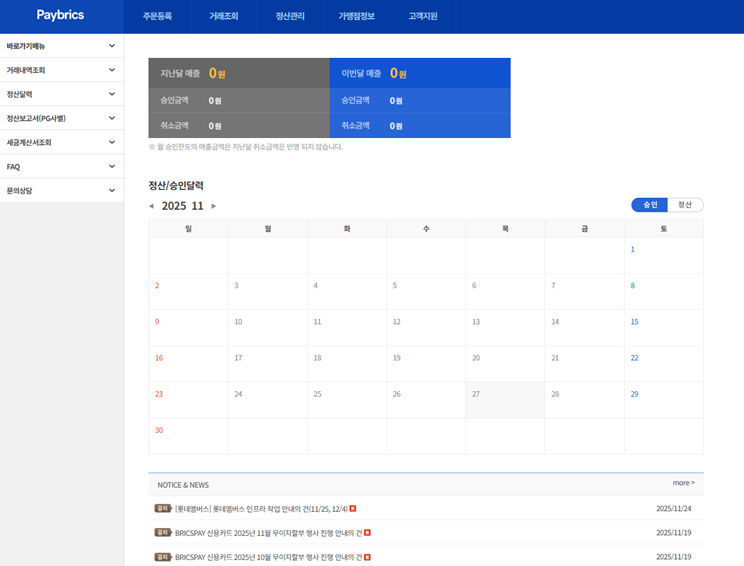Click 공지 badge on 11월 무이자할부 notice

coord(162,533)
